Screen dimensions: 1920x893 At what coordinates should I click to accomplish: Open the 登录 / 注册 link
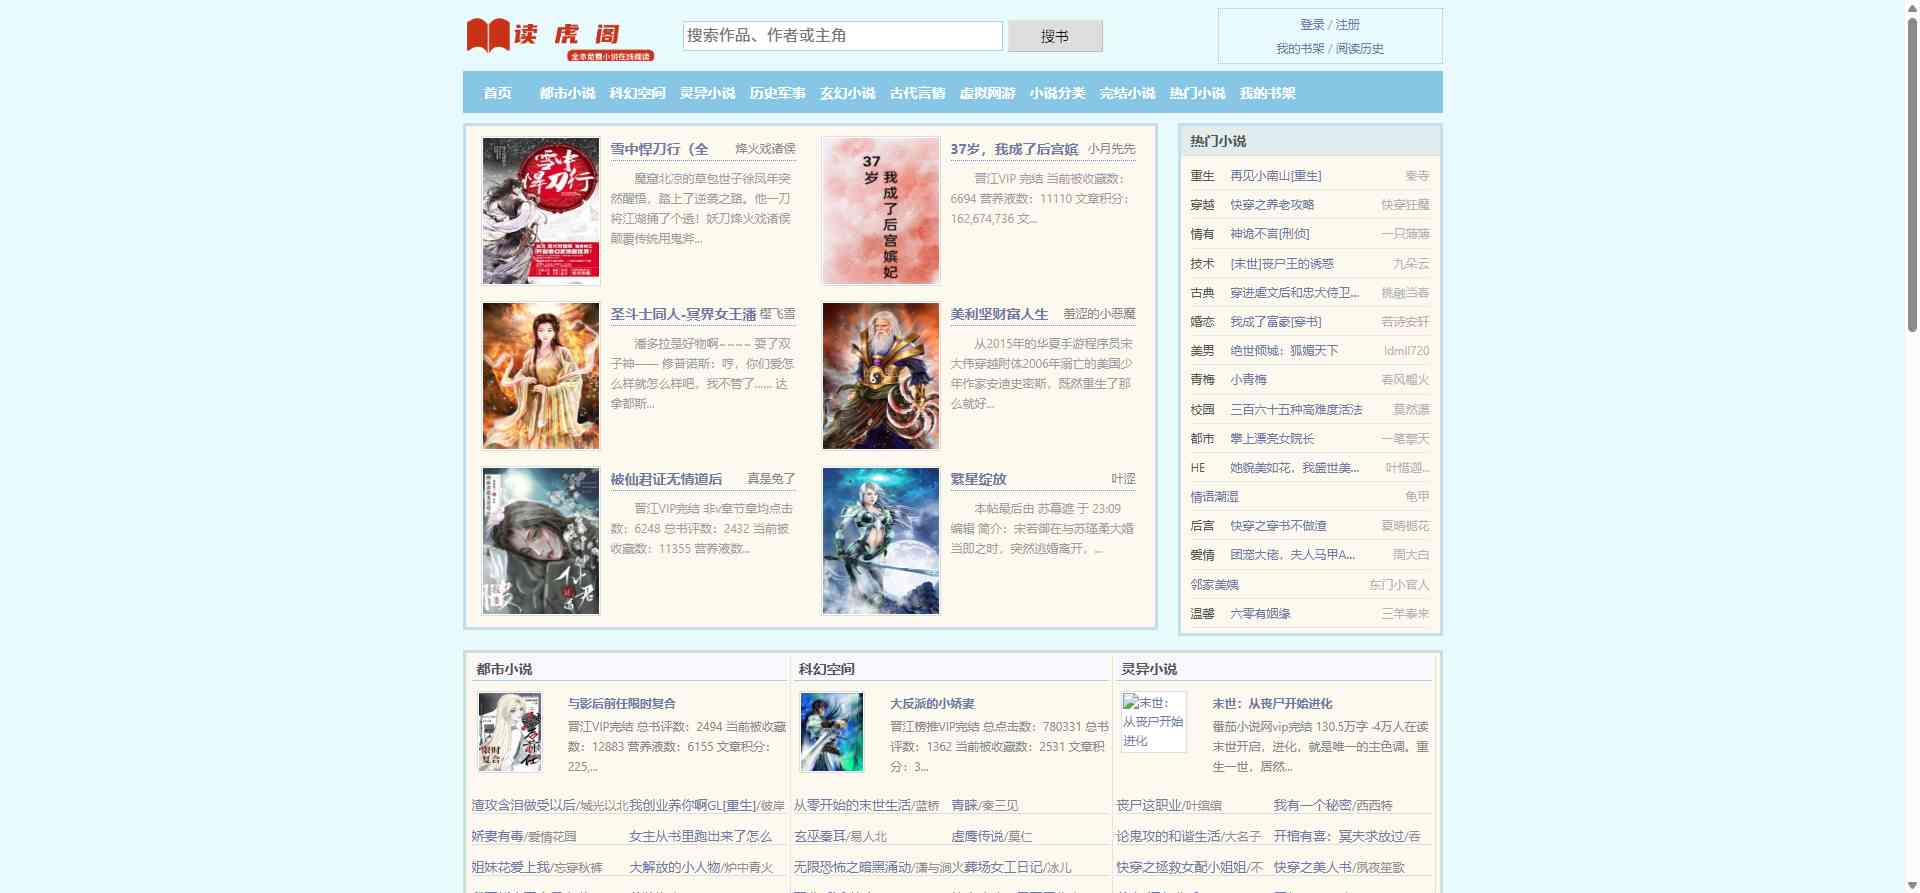pyautogui.click(x=1329, y=25)
